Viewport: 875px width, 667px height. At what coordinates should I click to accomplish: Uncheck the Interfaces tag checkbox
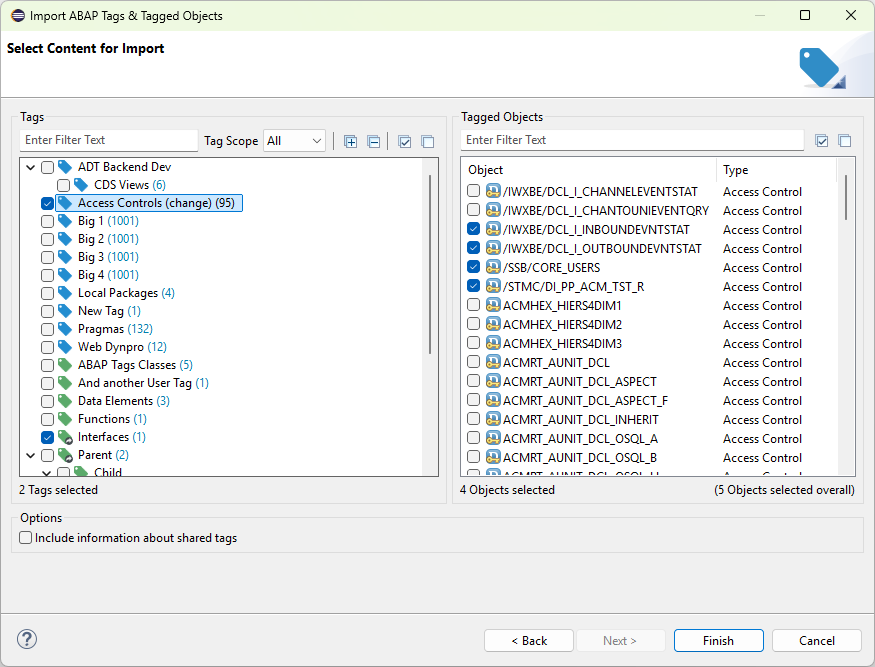[x=47, y=437]
